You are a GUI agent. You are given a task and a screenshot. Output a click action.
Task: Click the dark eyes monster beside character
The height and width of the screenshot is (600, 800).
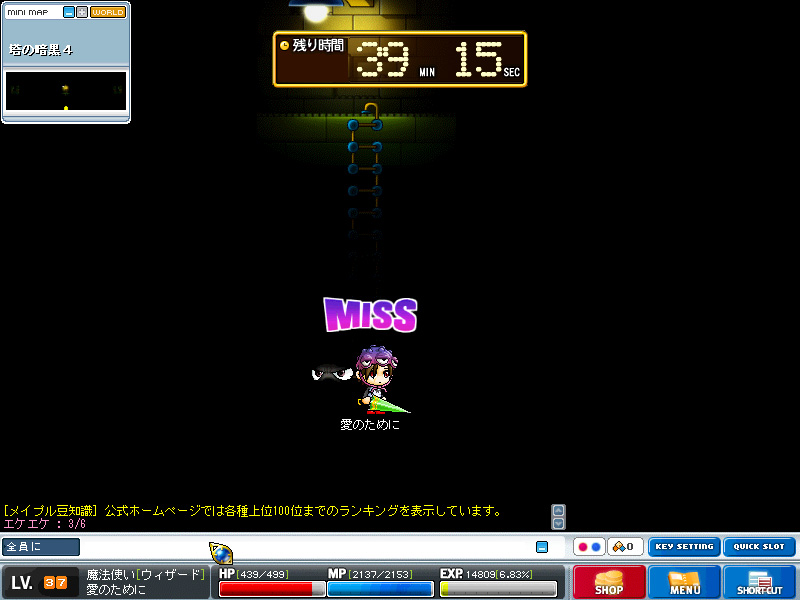(x=332, y=372)
